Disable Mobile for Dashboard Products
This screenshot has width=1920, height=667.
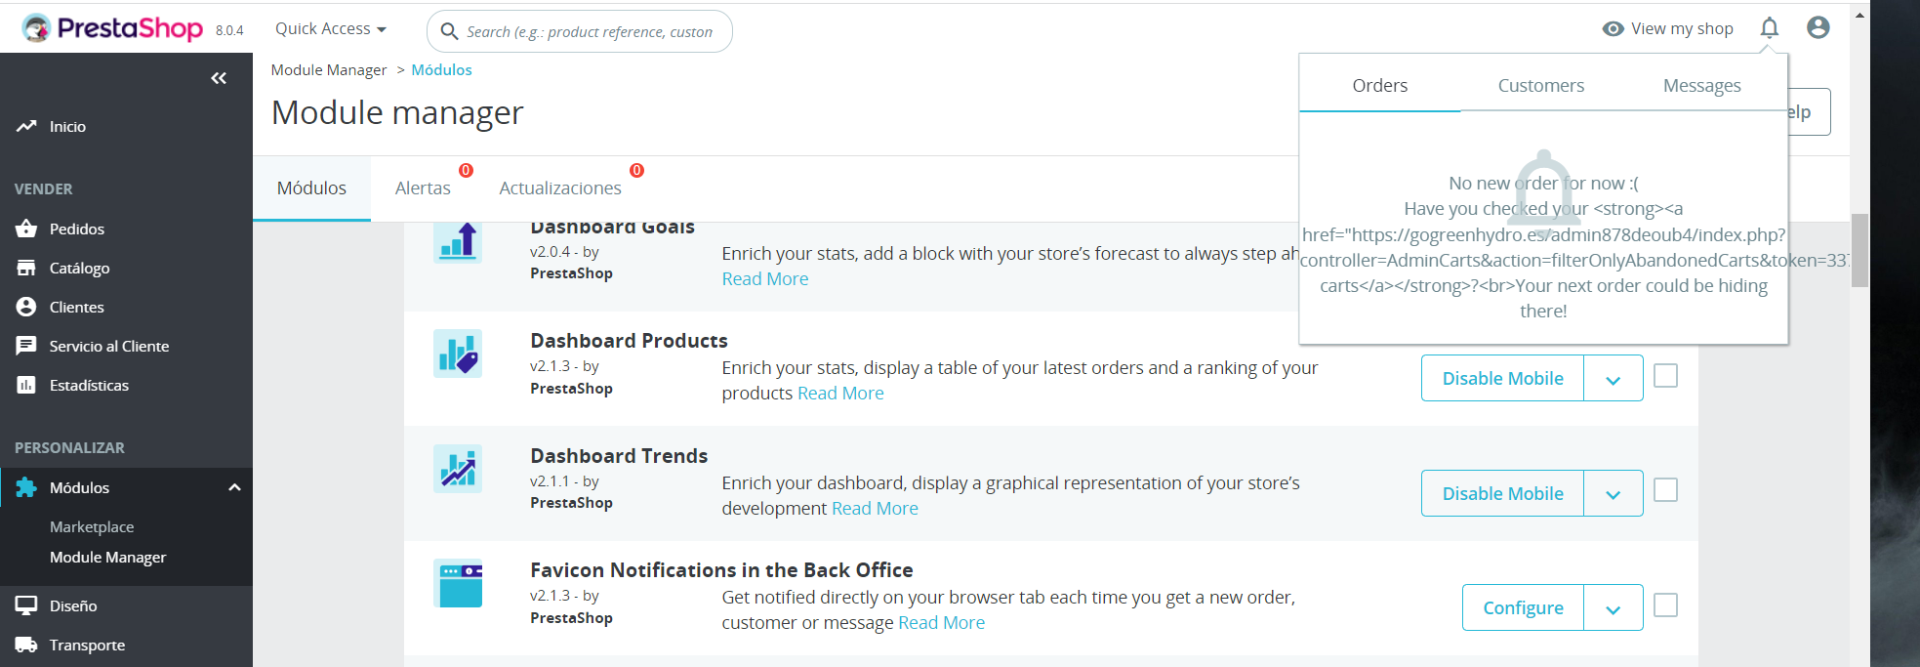coord(1503,379)
